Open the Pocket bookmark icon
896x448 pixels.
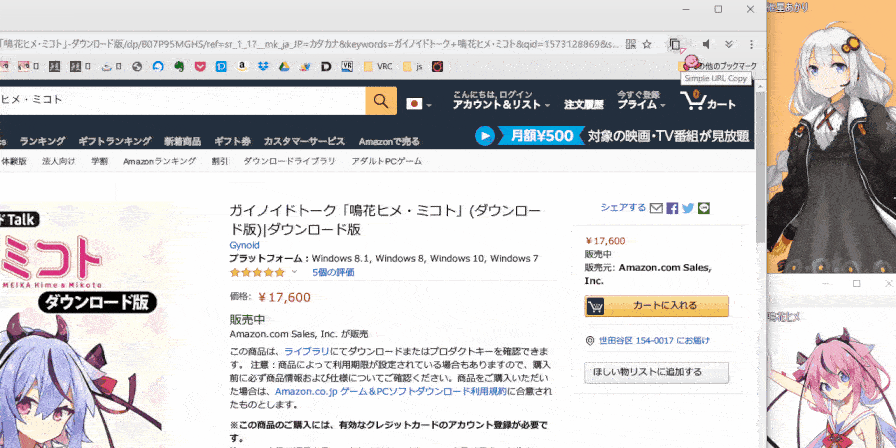coord(200,67)
